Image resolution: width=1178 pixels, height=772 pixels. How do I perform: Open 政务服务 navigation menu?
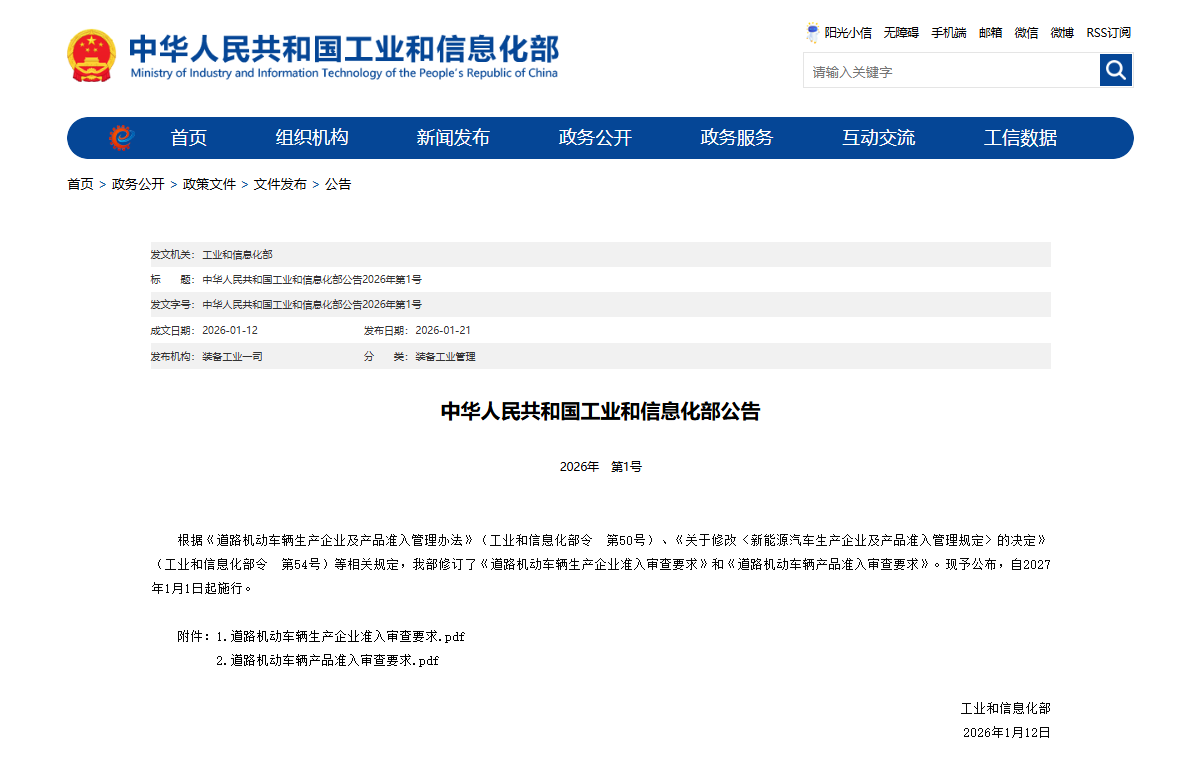(x=736, y=137)
